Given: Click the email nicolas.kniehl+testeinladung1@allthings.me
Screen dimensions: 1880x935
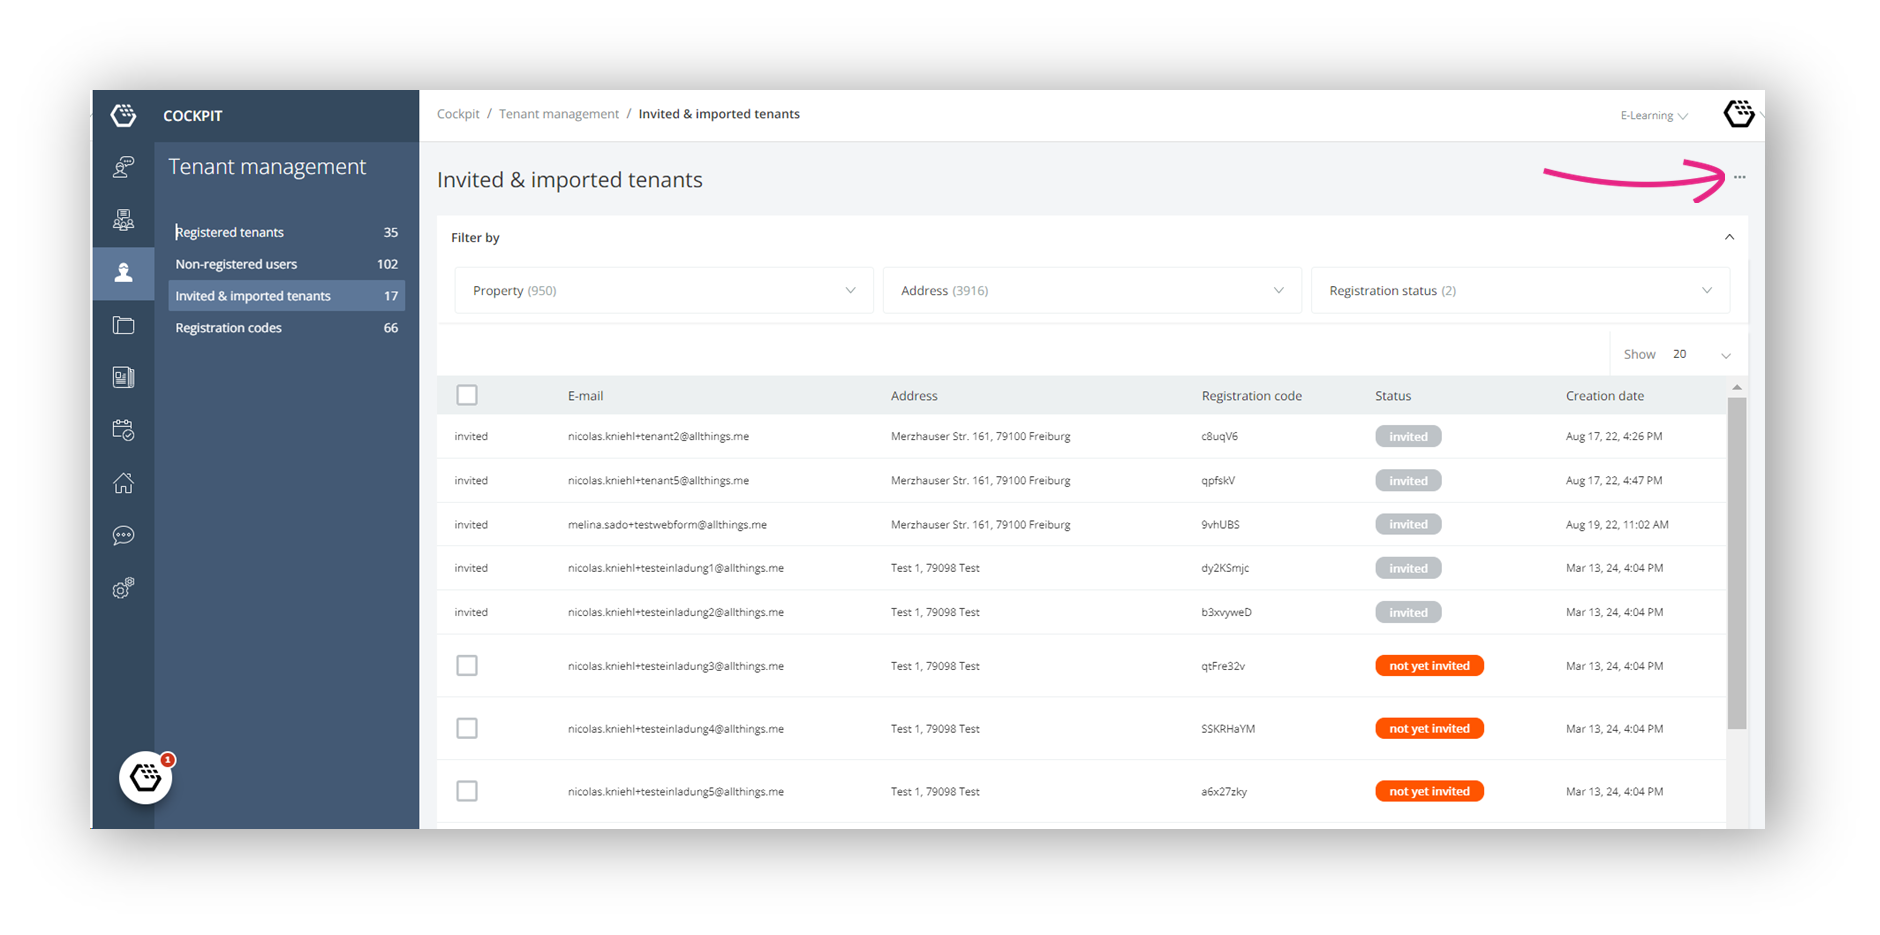Looking at the screenshot, I should coord(676,568).
